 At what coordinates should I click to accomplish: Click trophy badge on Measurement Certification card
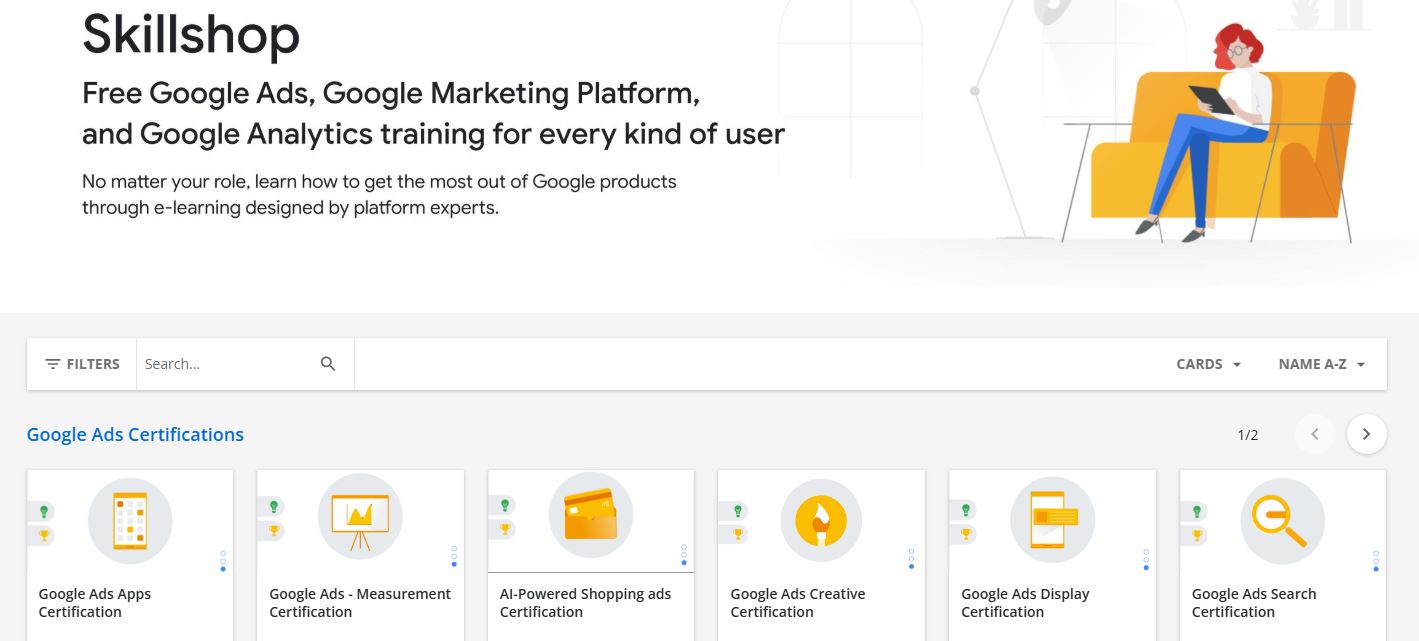[x=273, y=531]
